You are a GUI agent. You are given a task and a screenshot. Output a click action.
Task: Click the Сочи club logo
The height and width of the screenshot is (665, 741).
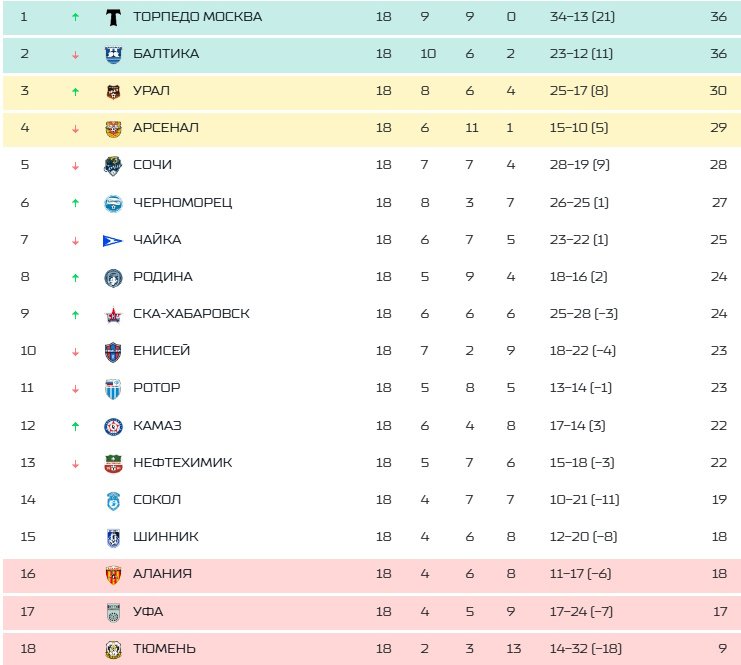pyautogui.click(x=113, y=165)
